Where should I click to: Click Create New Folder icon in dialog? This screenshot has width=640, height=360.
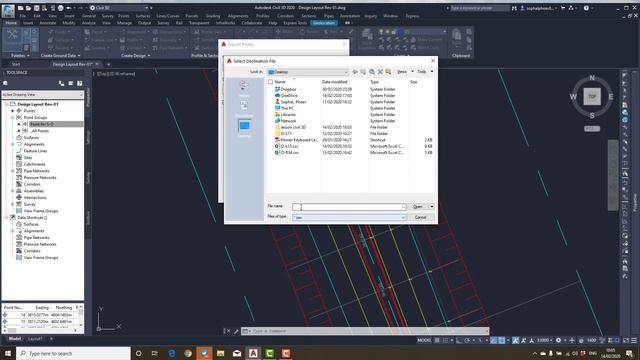tap(388, 72)
